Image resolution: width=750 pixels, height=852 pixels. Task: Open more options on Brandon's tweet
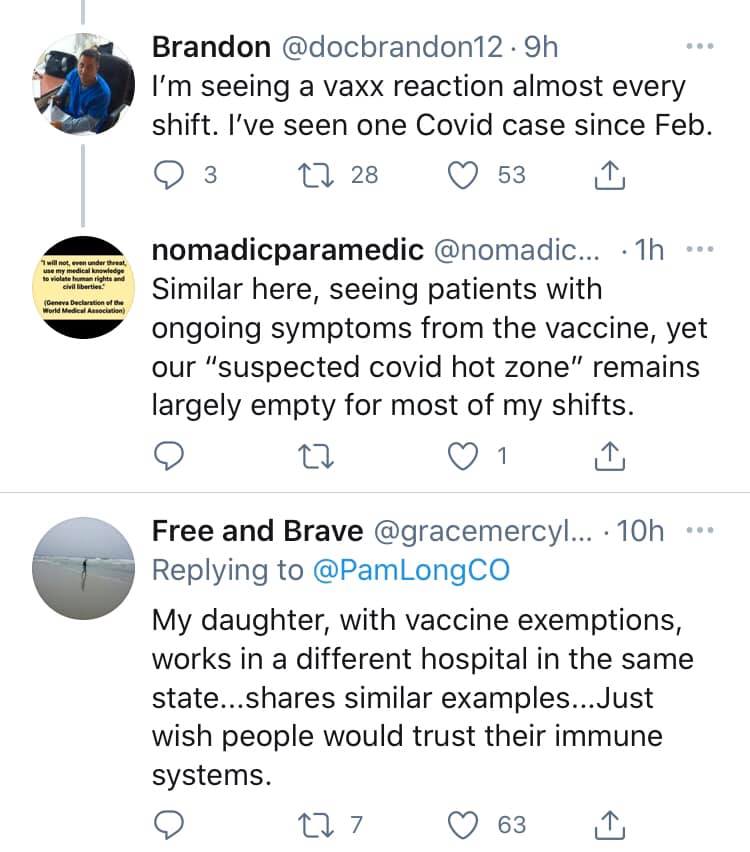click(699, 47)
